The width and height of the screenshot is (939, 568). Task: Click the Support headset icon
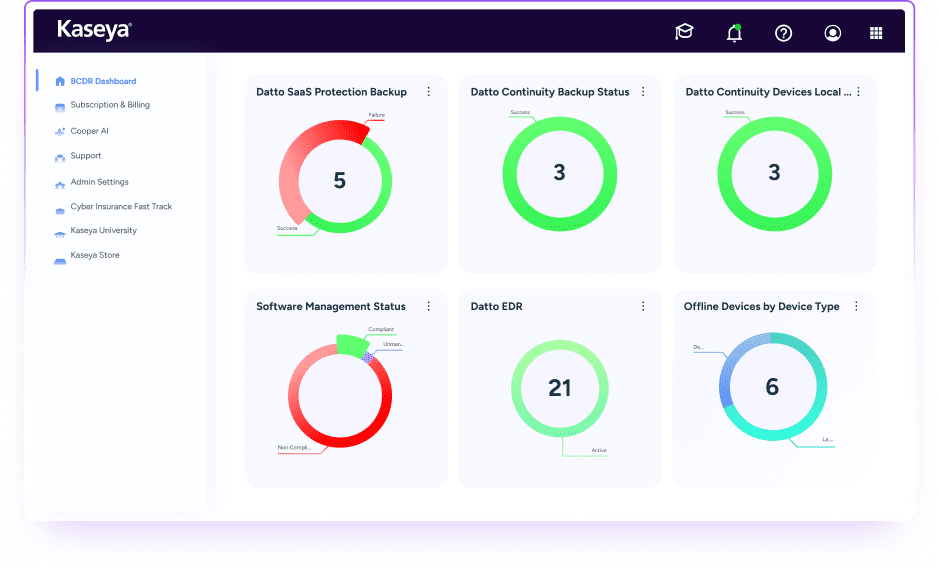60,158
